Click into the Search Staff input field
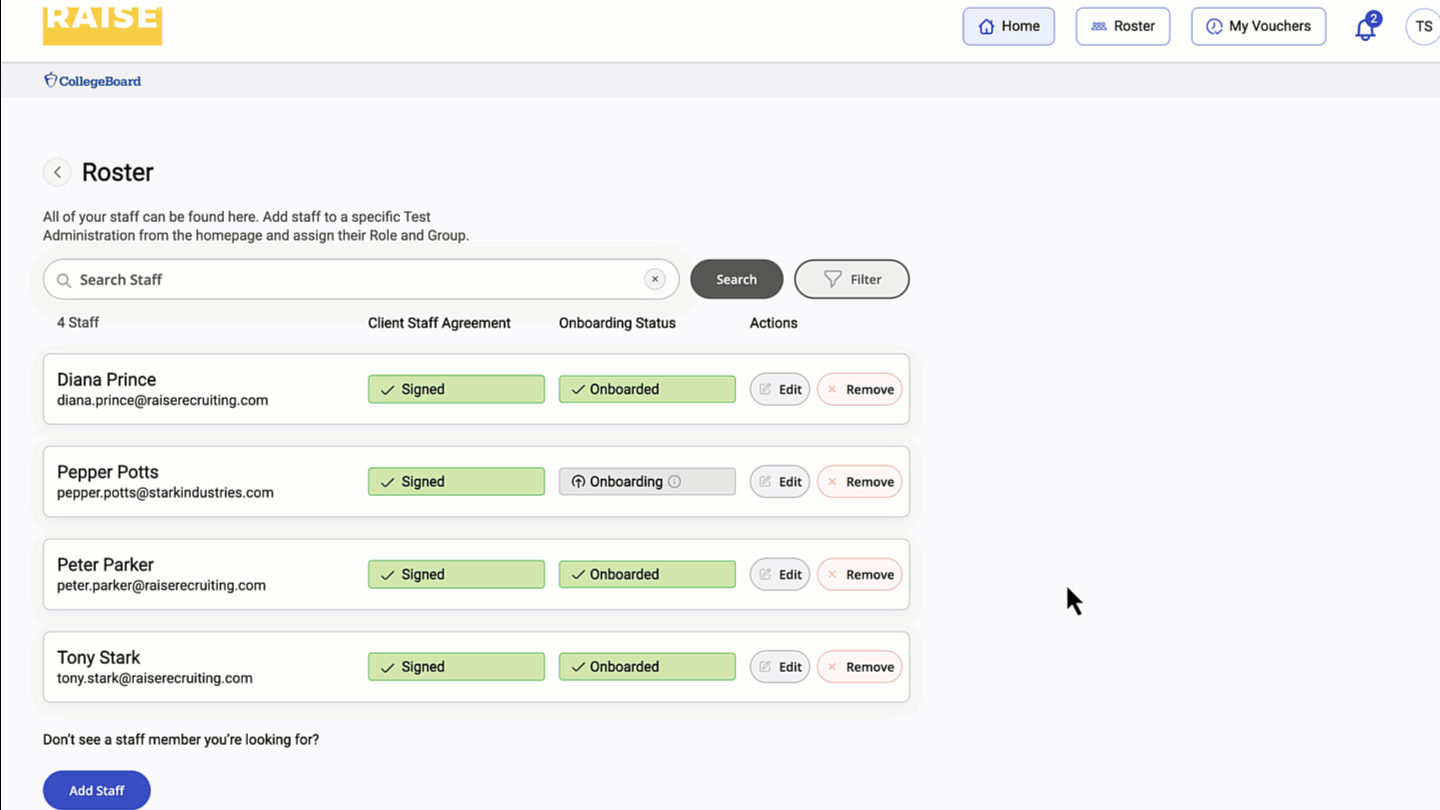This screenshot has height=810, width=1440. click(350, 280)
